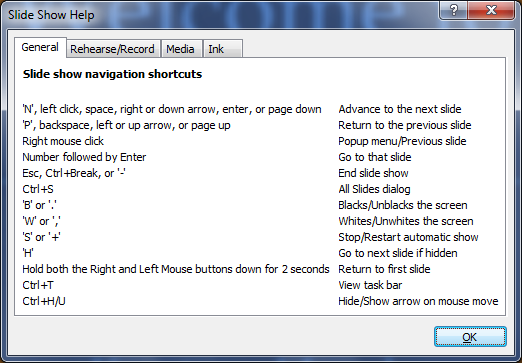Image resolution: width=522 pixels, height=363 pixels.
Task: Open the Media tab
Action: coord(180,49)
